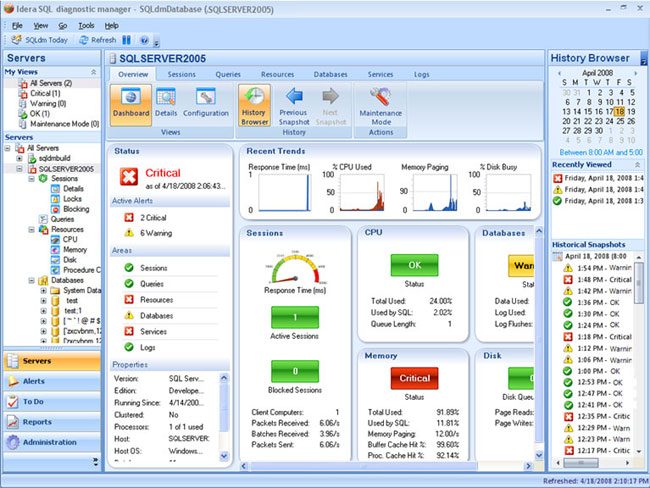This screenshot has height=488, width=650.
Task: Toggle the History Browser button
Action: (255, 105)
